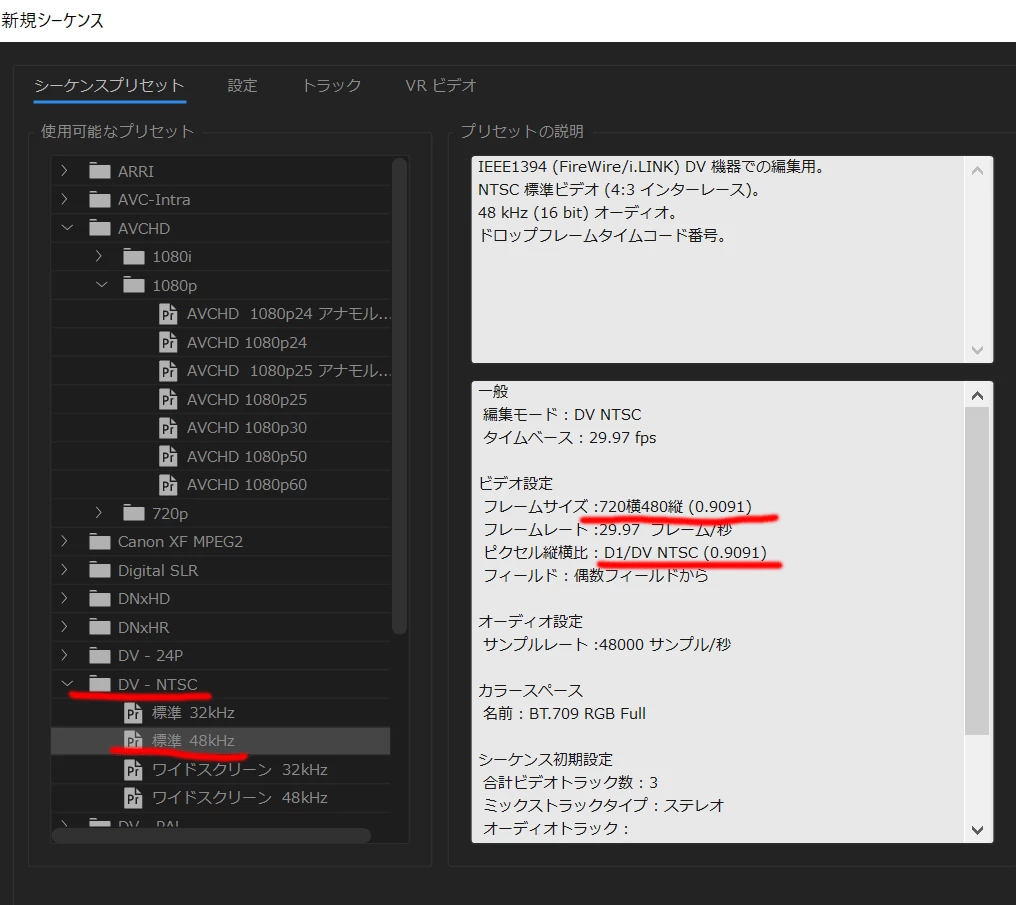
Task: Collapse the DV - NTSC folder
Action: click(67, 684)
